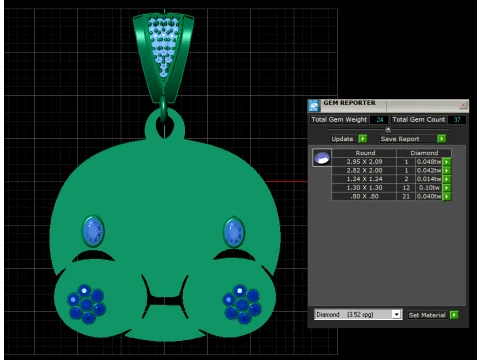This screenshot has height=360, width=480.
Task: Click the Total Gem Count value field
Action: coord(457,120)
